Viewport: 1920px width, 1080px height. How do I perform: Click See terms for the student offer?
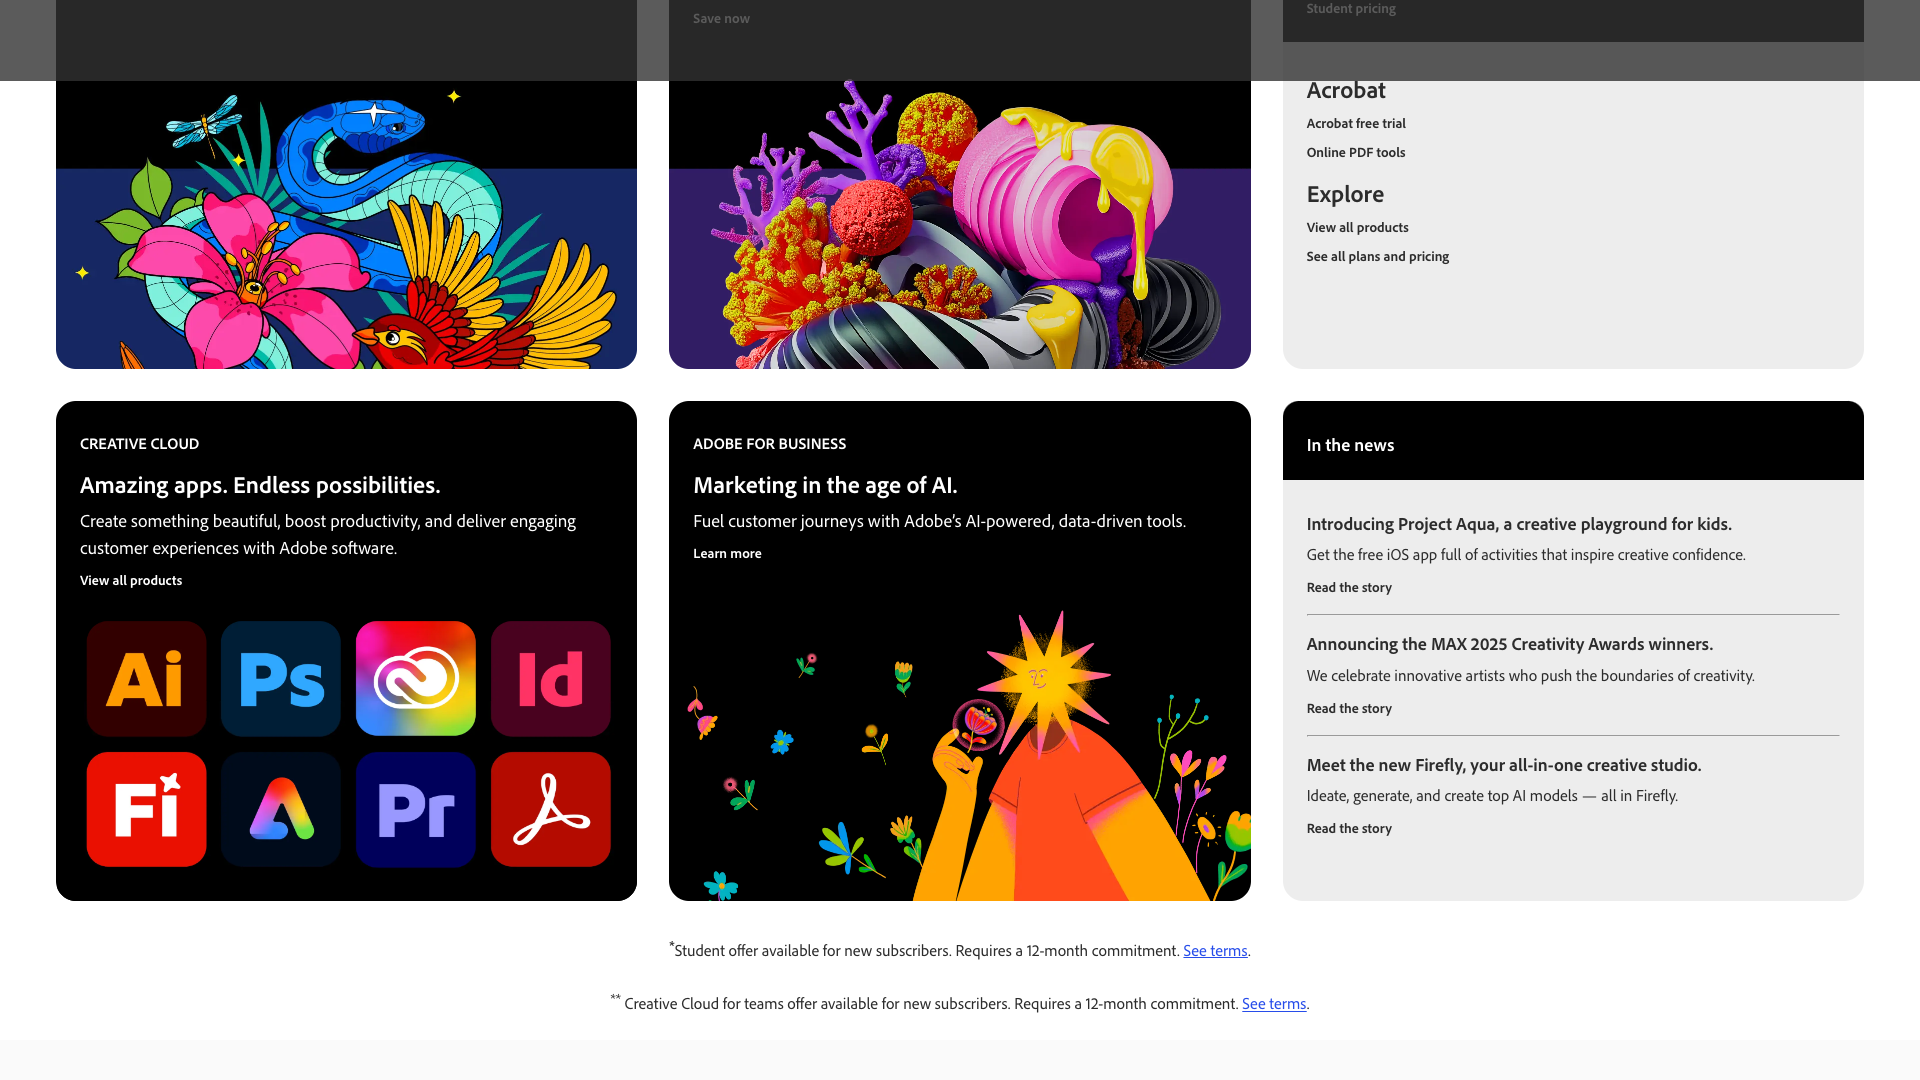(1215, 950)
